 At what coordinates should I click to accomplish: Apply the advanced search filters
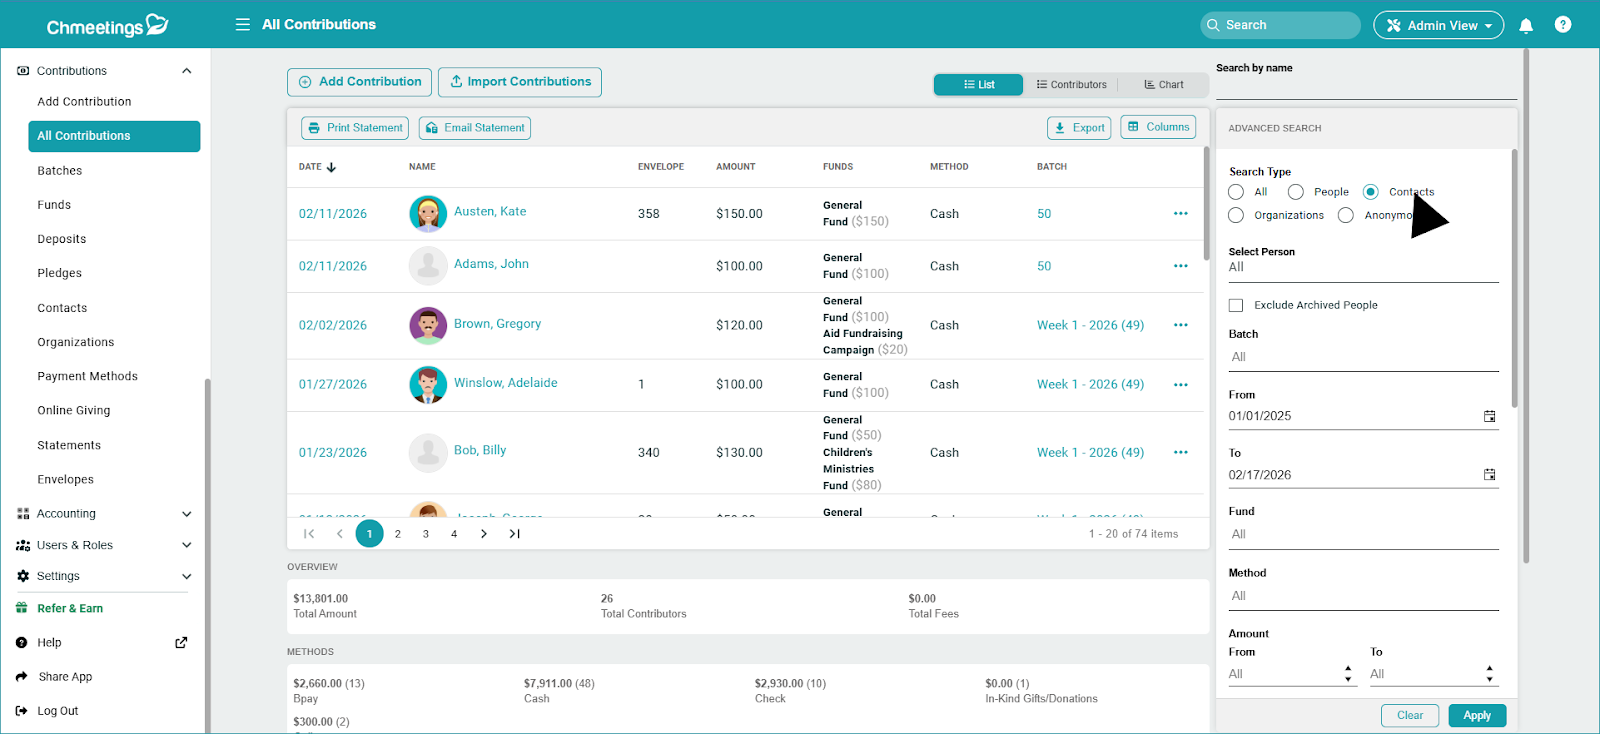1476,715
